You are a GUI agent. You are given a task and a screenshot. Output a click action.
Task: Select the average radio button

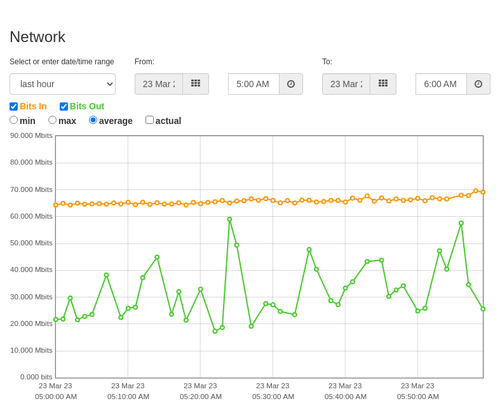(x=93, y=120)
